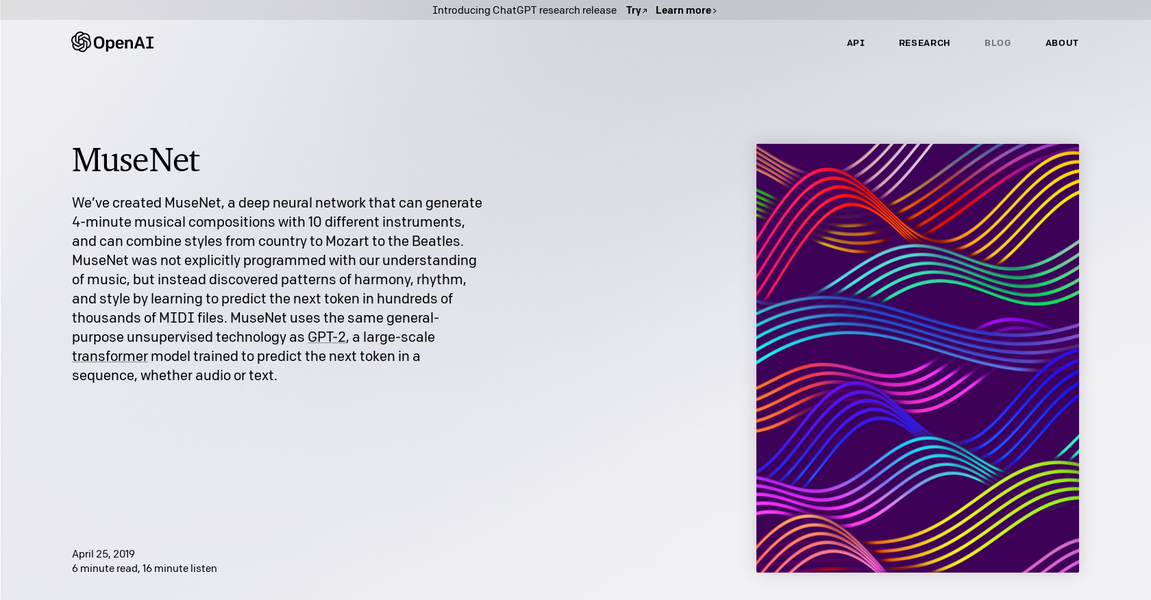The height and width of the screenshot is (600, 1151).
Task: Click the external-link arrow beside Try
Action: (644, 10)
